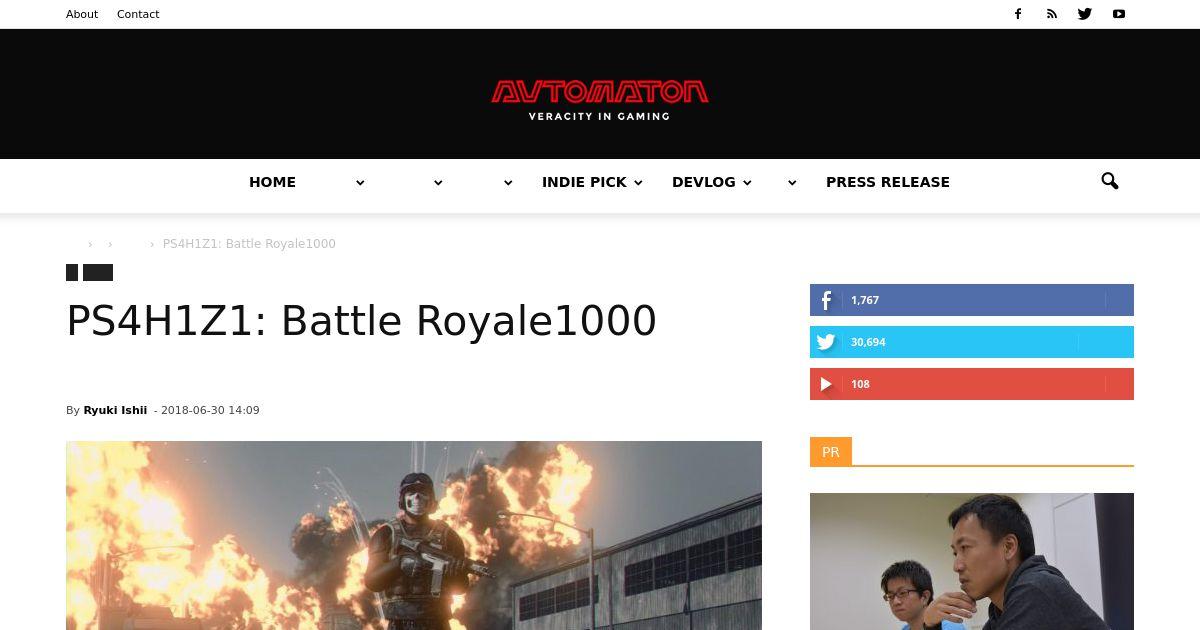Open the INDIE PICK menu item
Screen dimensions: 1200x630
[x=584, y=182]
